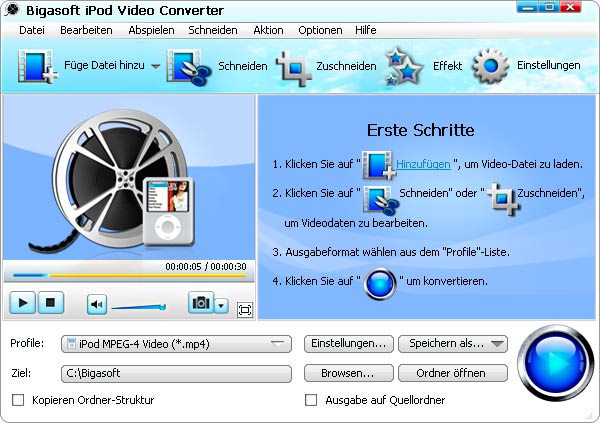Click the film reel preview image
The height and width of the screenshot is (423, 600).
pyautogui.click(x=129, y=178)
